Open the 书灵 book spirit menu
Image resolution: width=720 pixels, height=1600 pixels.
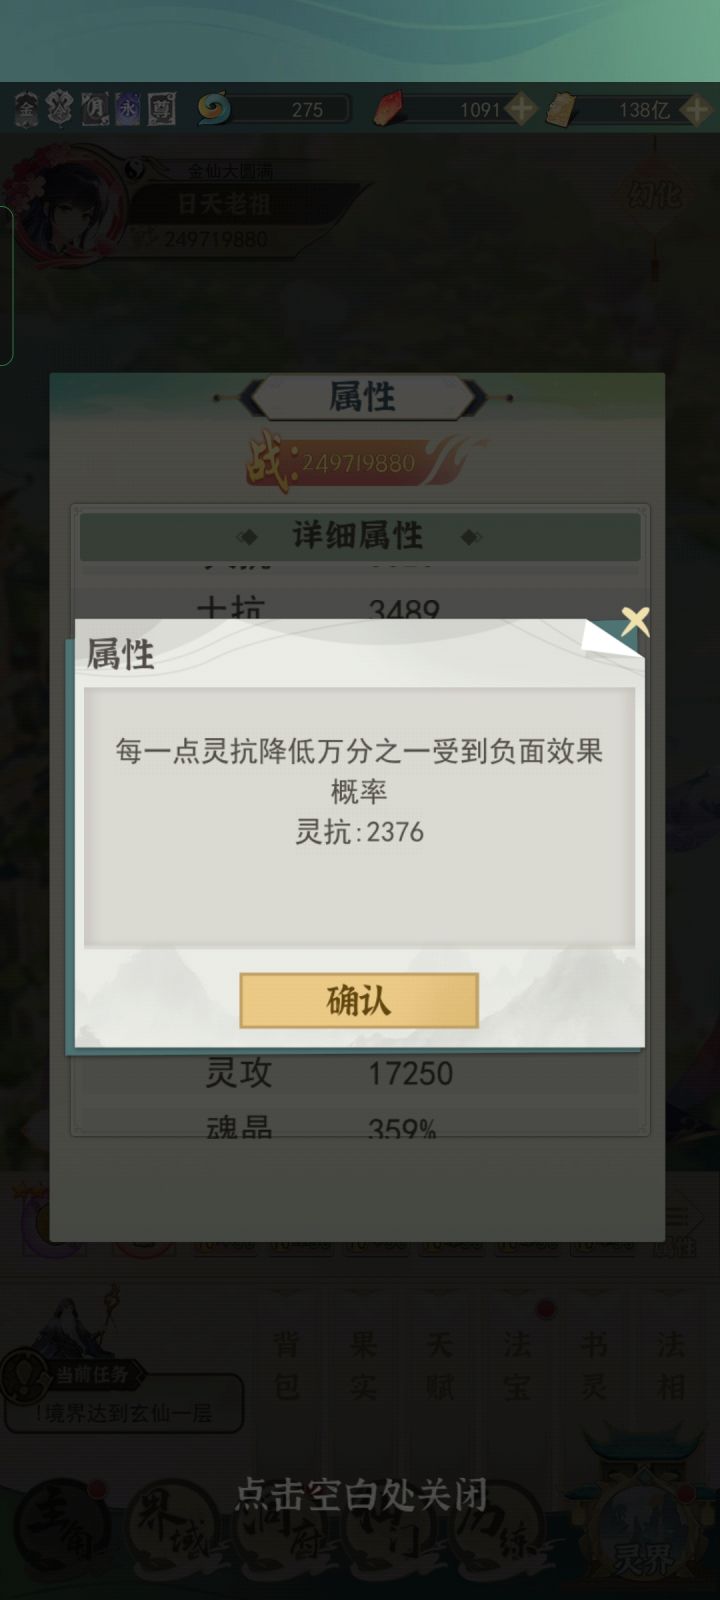[594, 1365]
